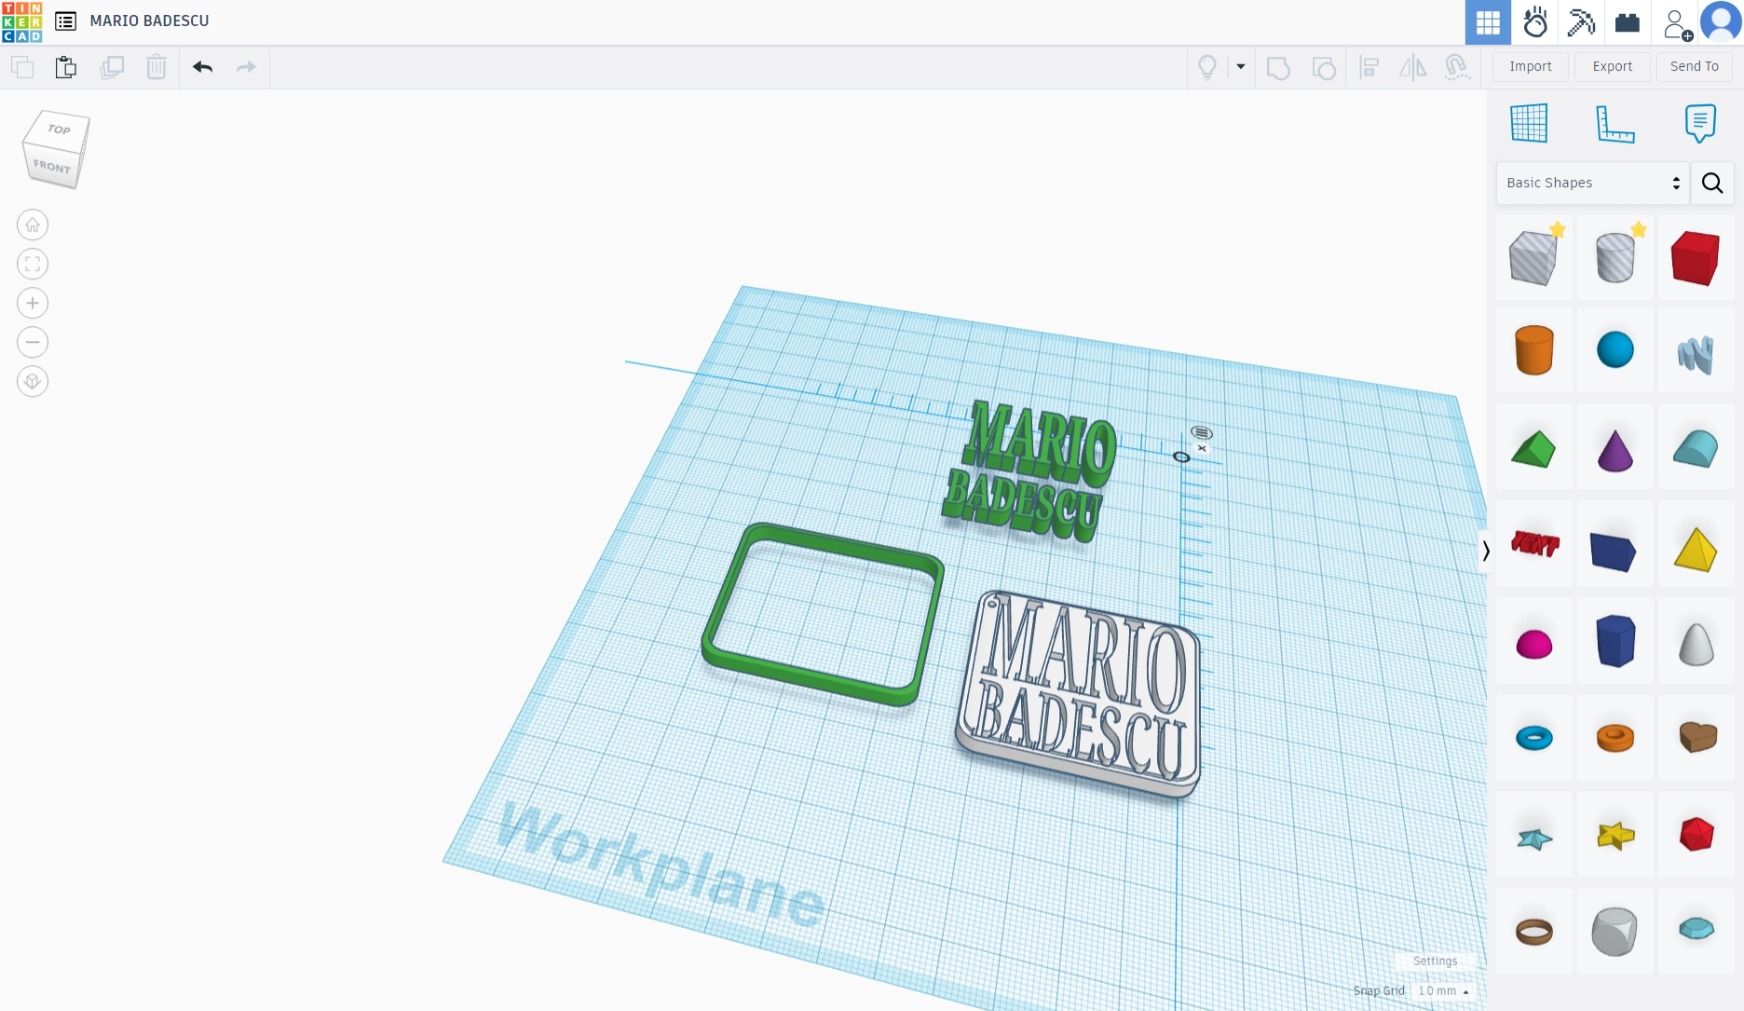Image resolution: width=1744 pixels, height=1011 pixels.
Task: Select the teal Diamond shape
Action: 1696,929
